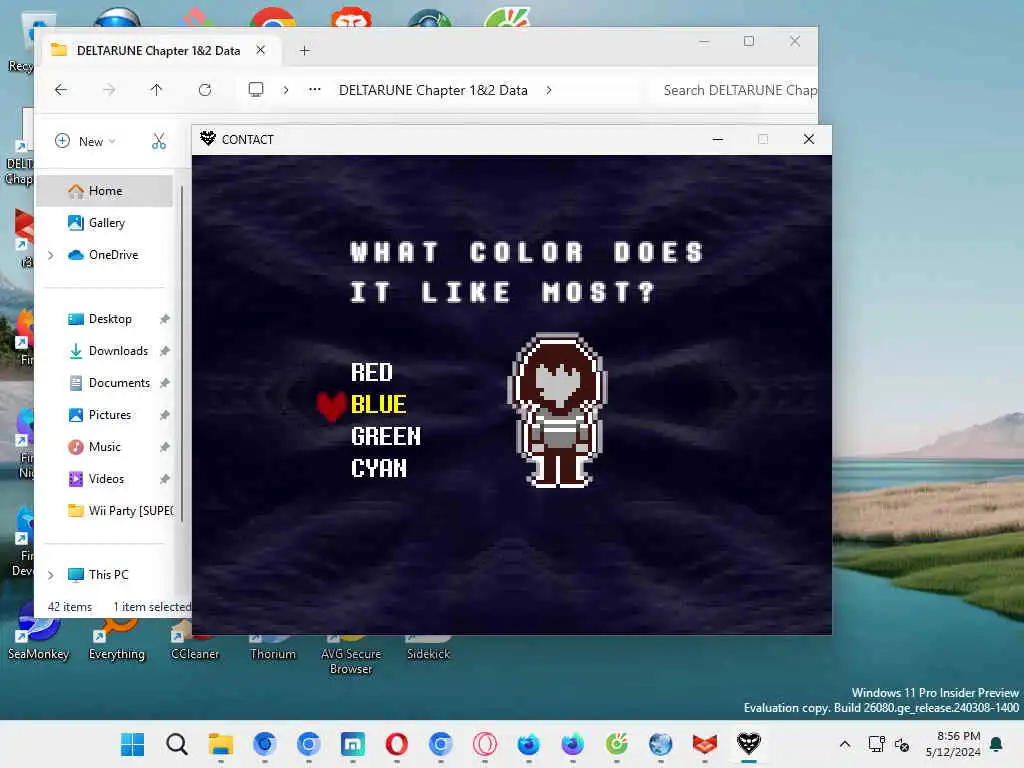Click the pin icon beside Pictures
The image size is (1024, 768).
pos(165,415)
